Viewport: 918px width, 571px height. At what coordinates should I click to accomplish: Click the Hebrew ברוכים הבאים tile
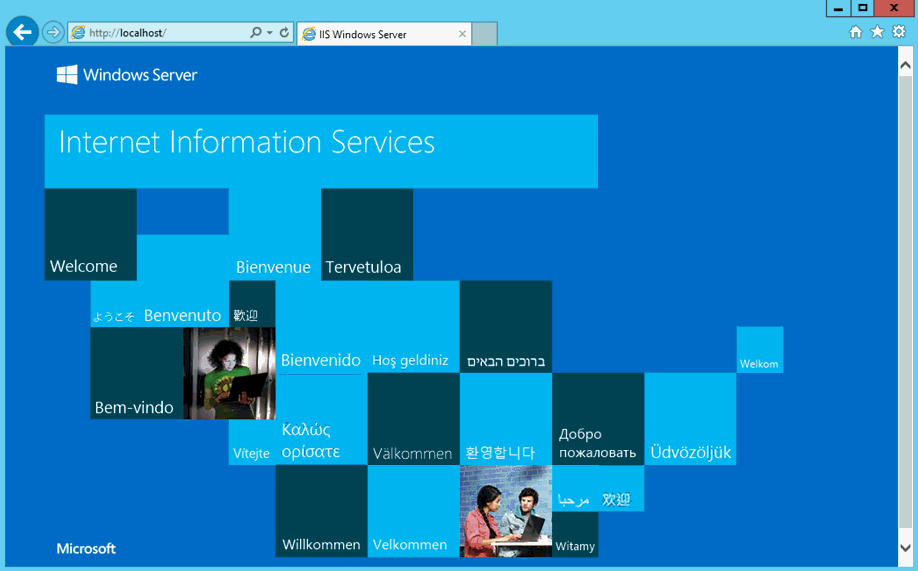point(506,326)
